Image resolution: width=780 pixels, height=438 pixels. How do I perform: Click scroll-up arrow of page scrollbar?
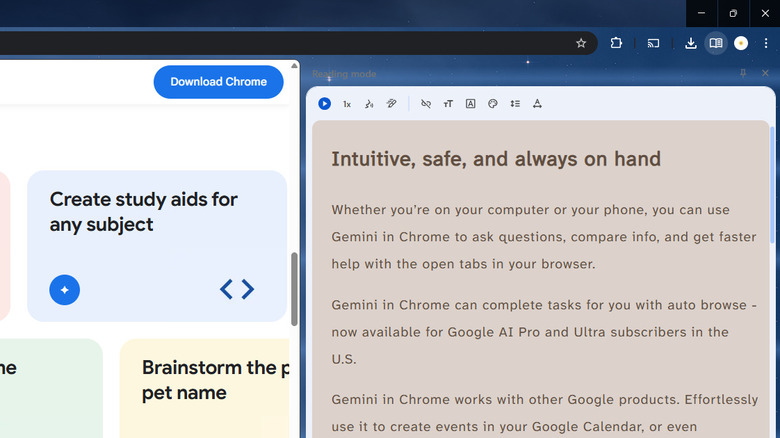[294, 66]
